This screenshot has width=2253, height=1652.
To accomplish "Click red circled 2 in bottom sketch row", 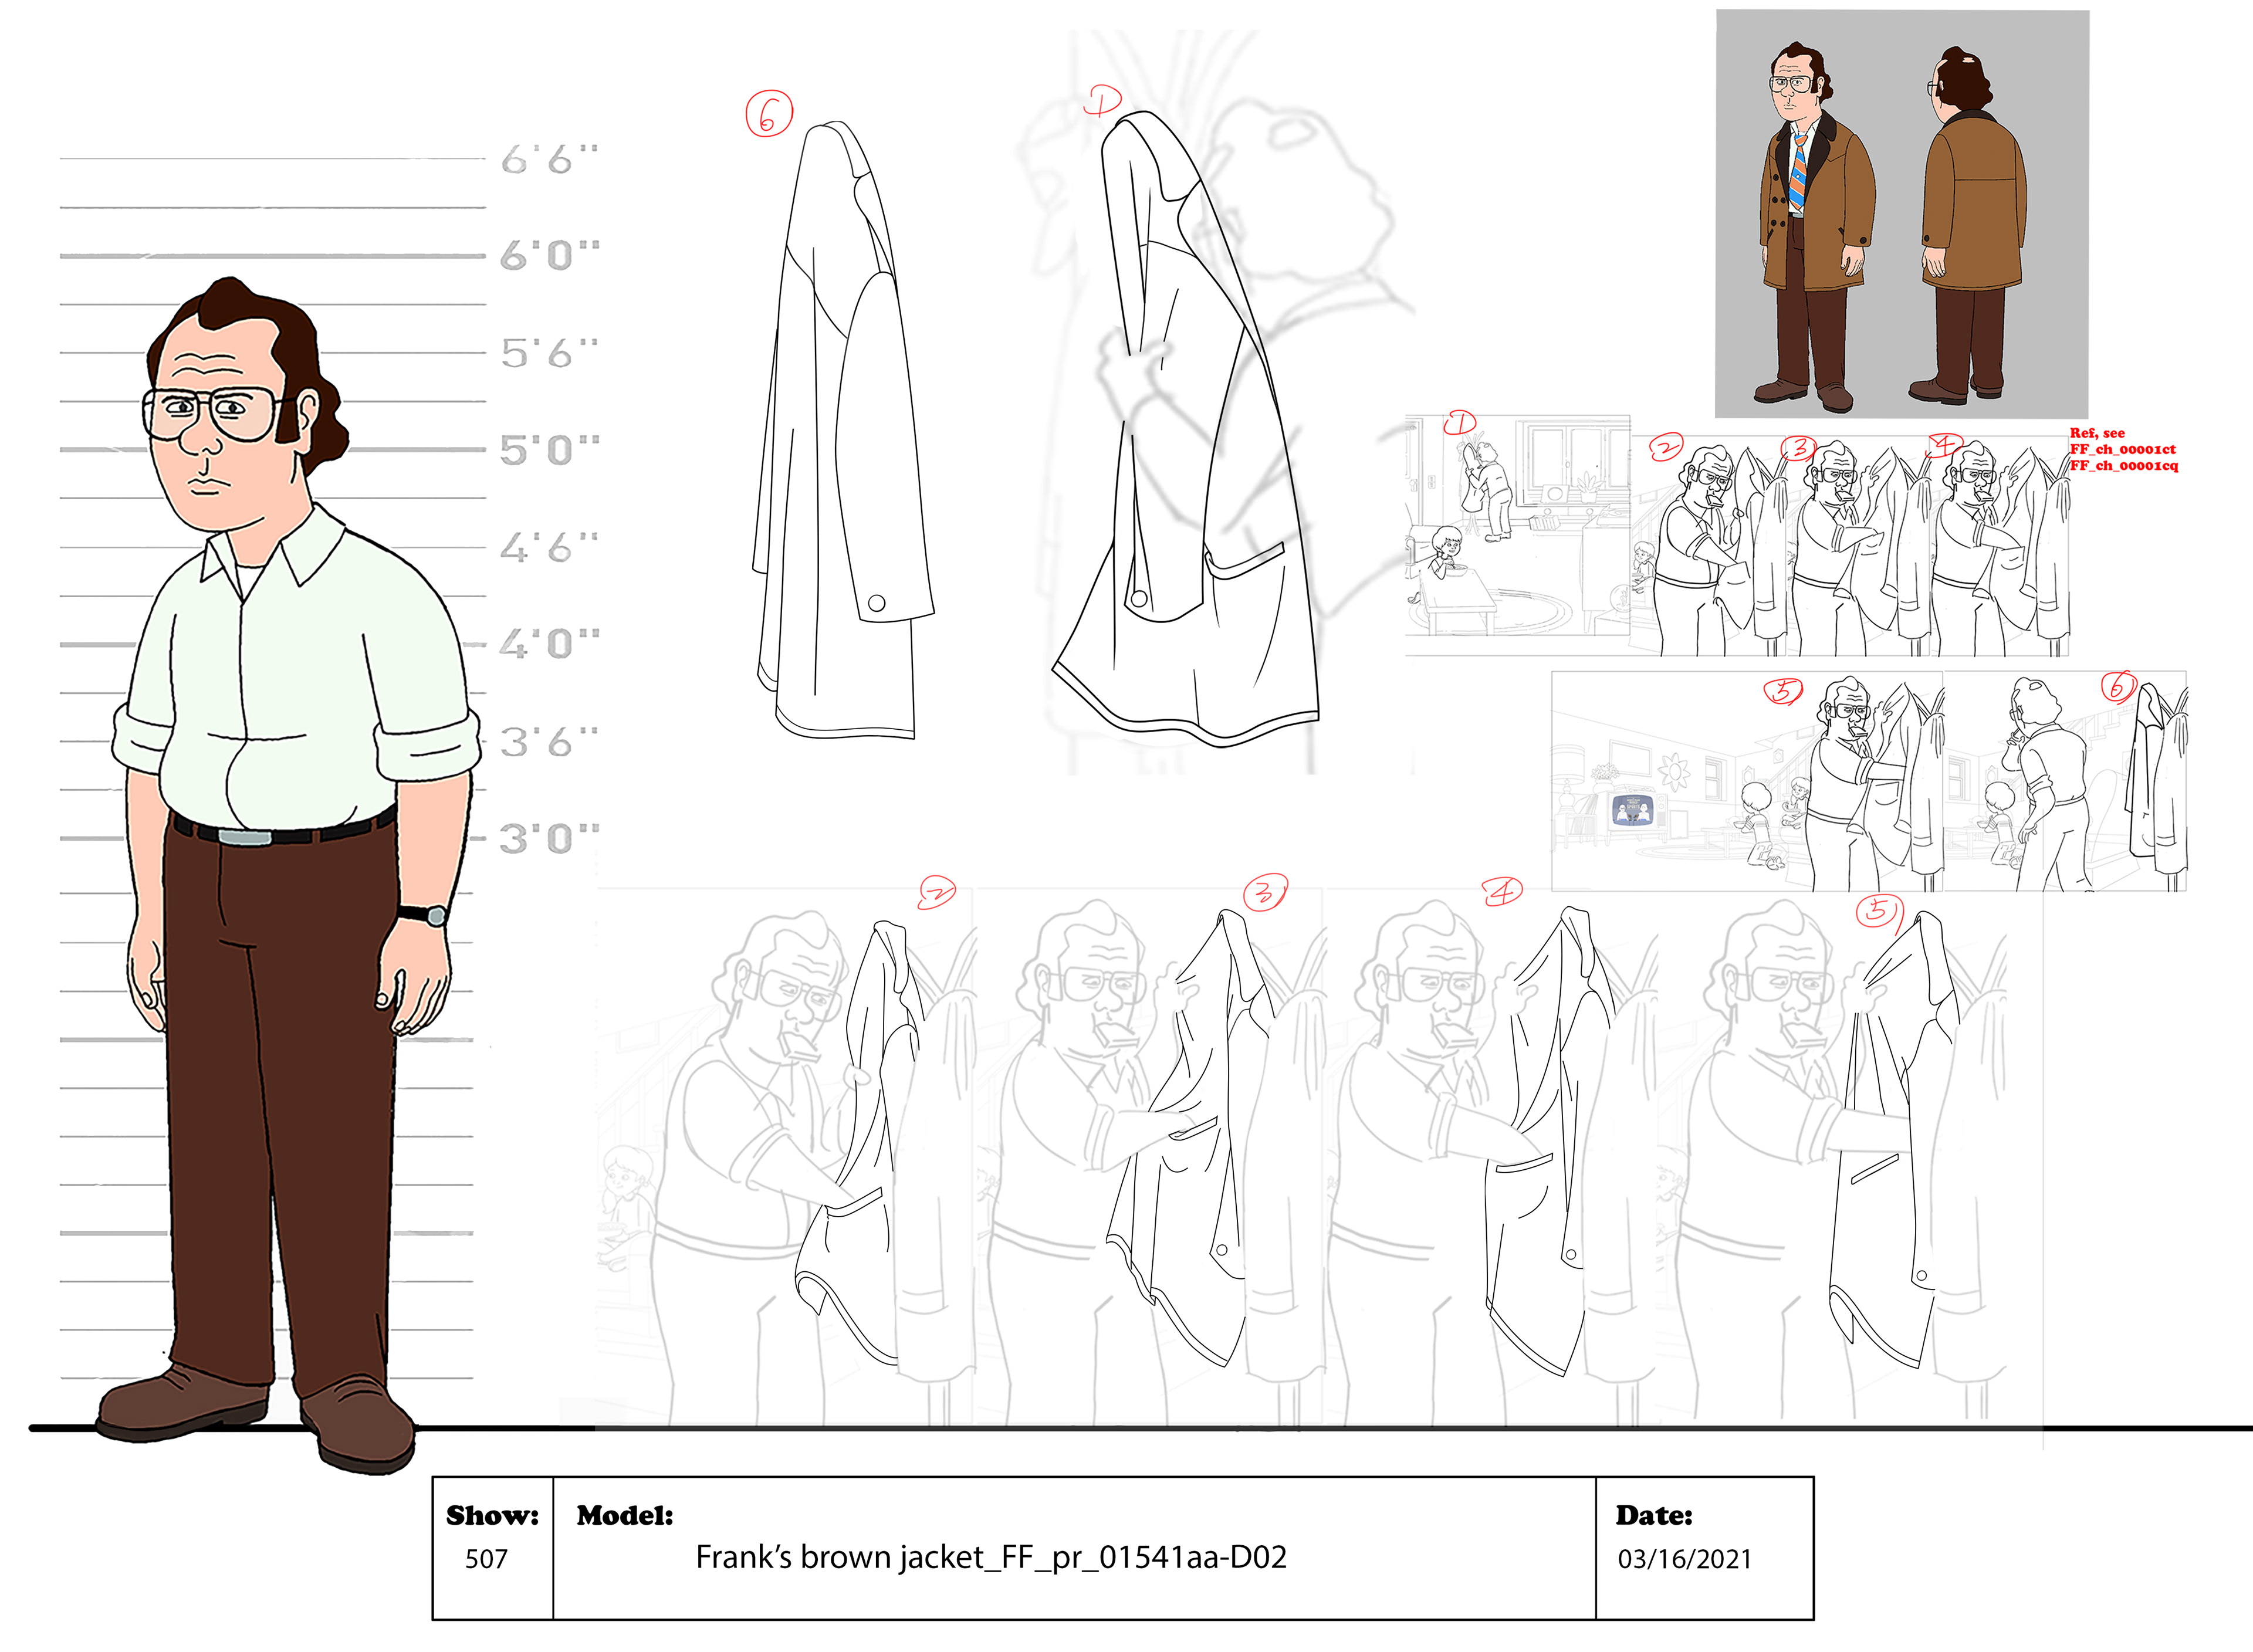I will (x=937, y=893).
